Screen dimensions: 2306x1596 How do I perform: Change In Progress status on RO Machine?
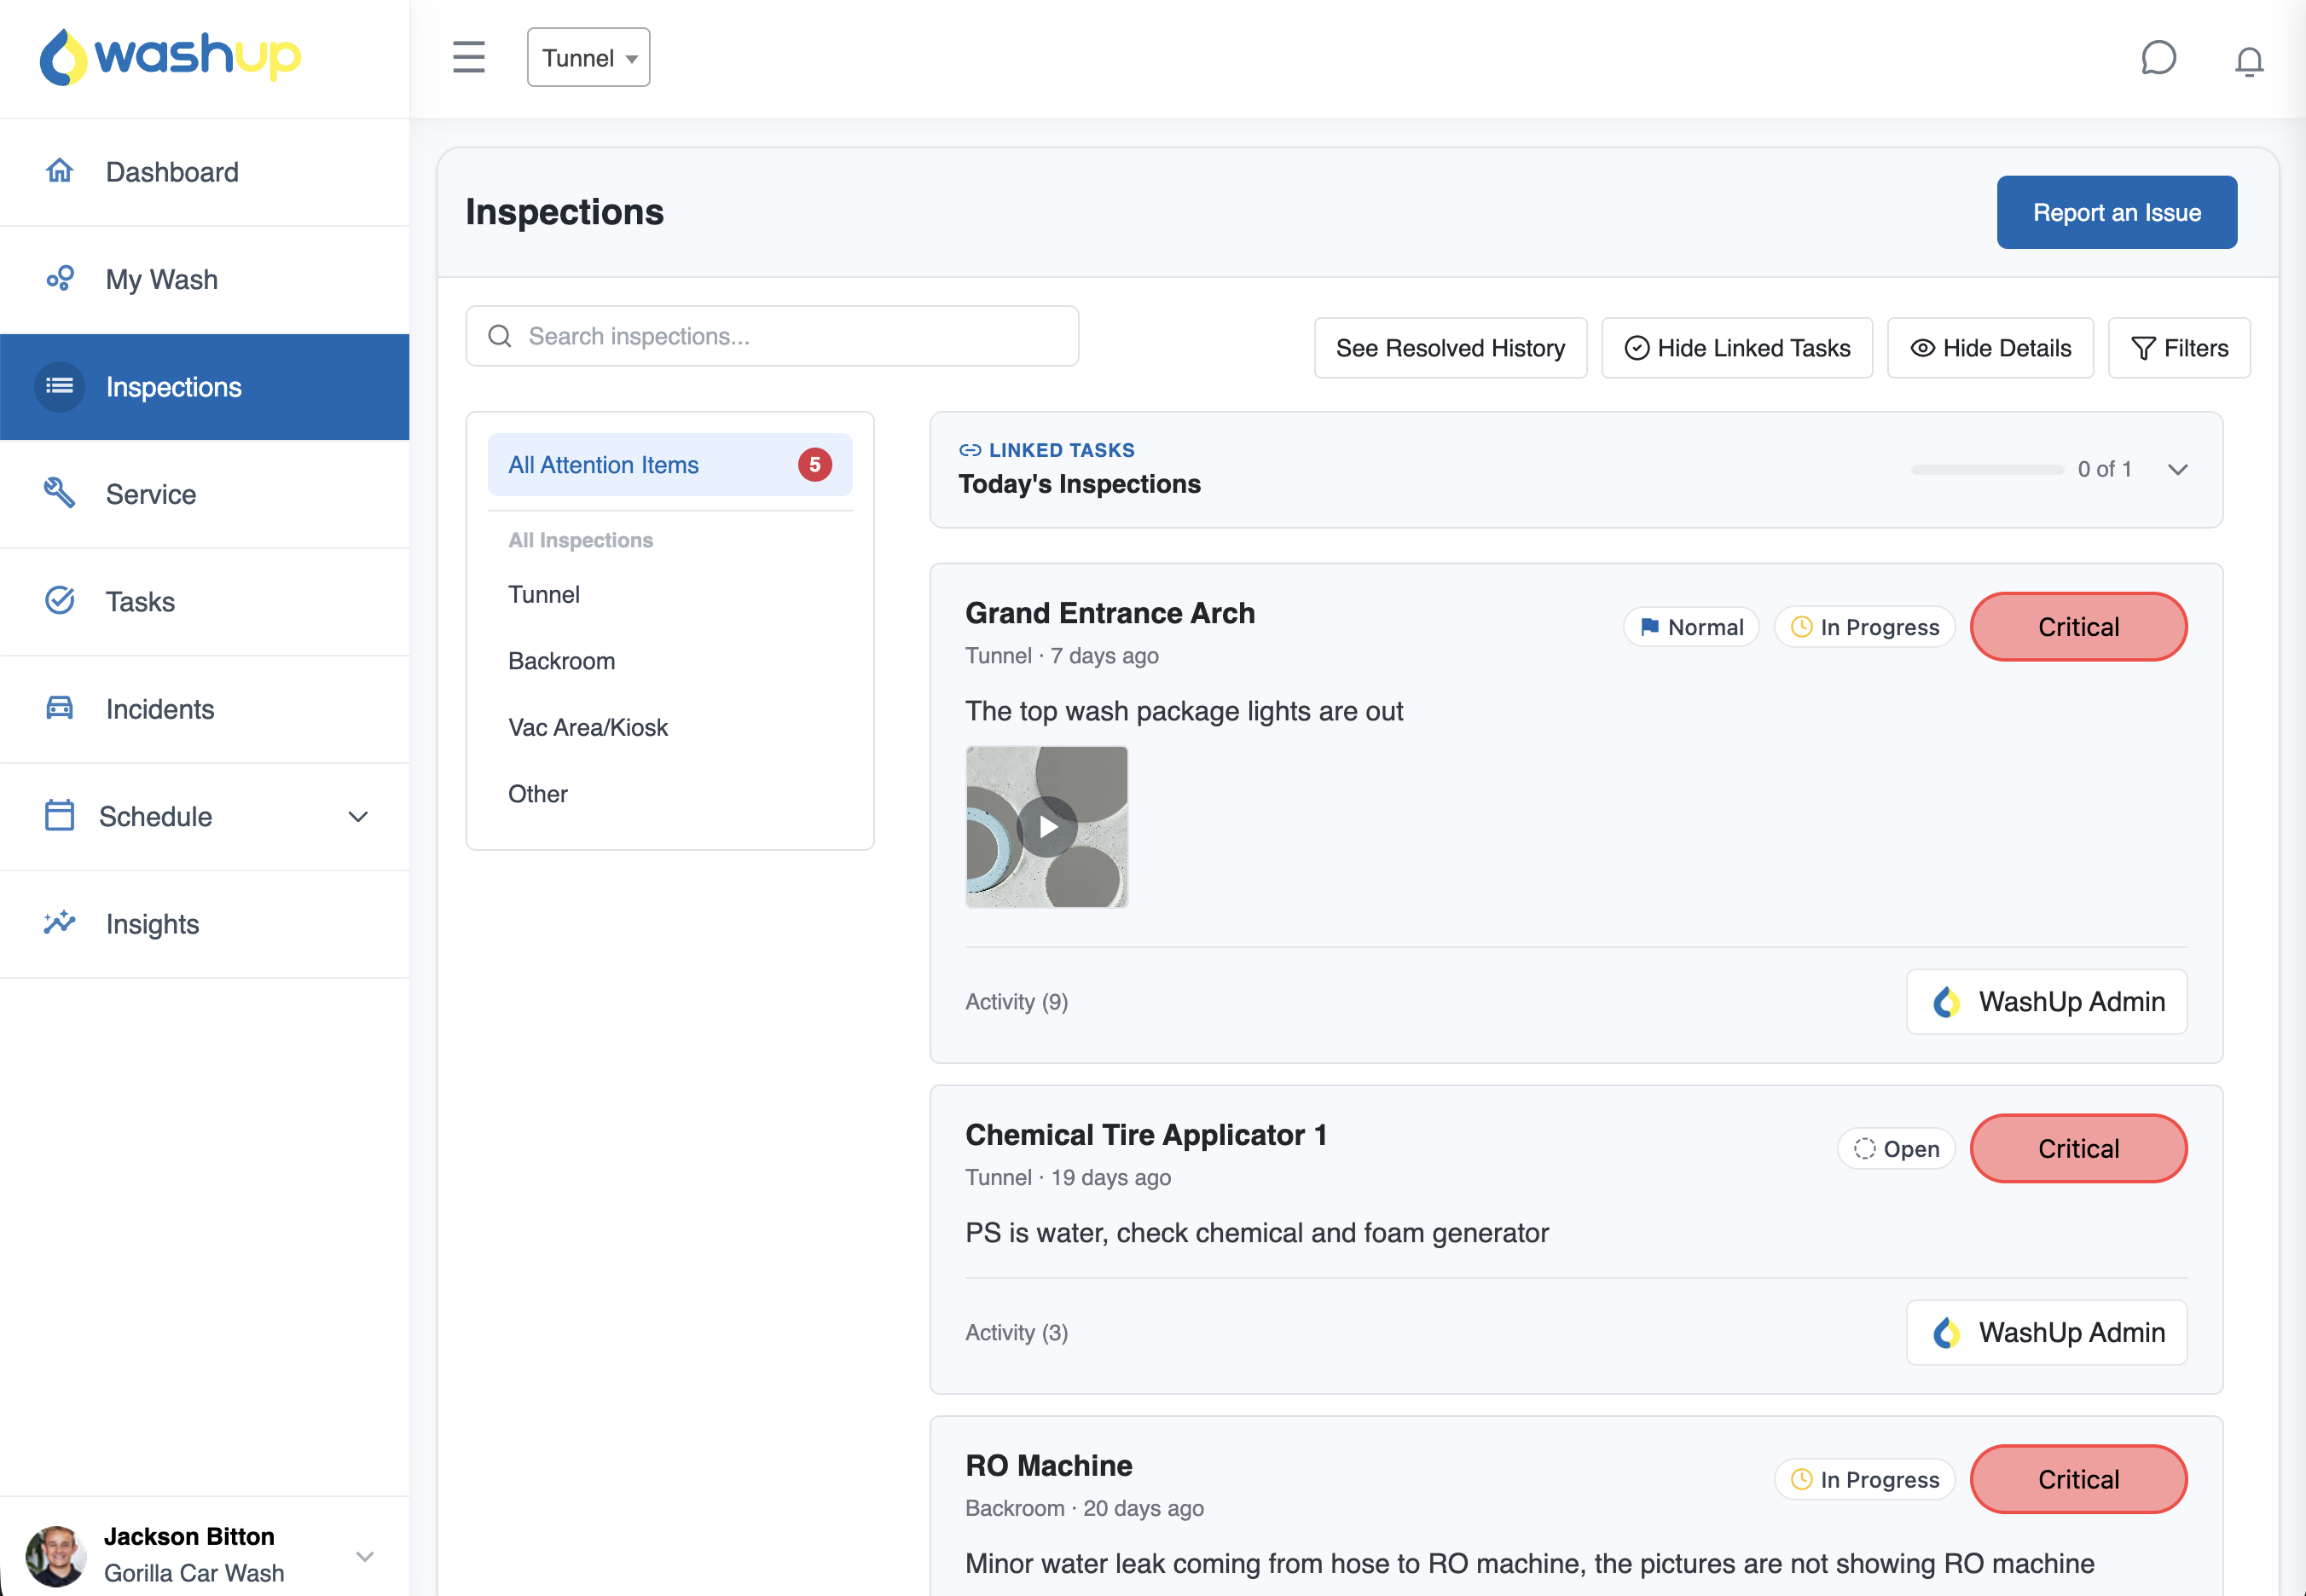[x=1865, y=1479]
